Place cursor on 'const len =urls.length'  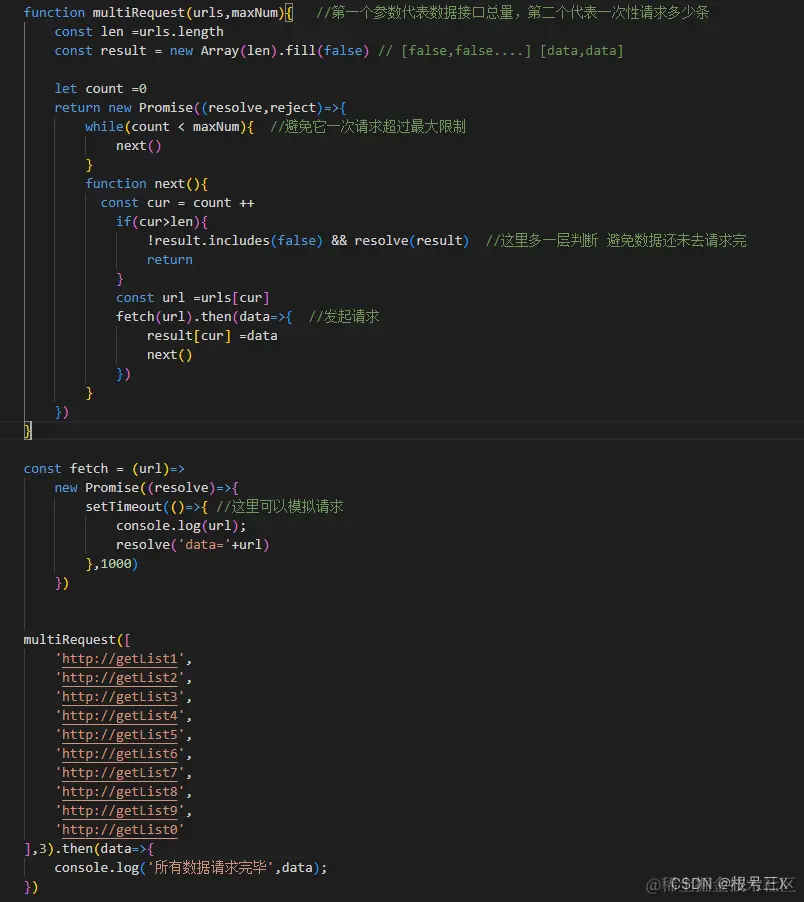139,32
